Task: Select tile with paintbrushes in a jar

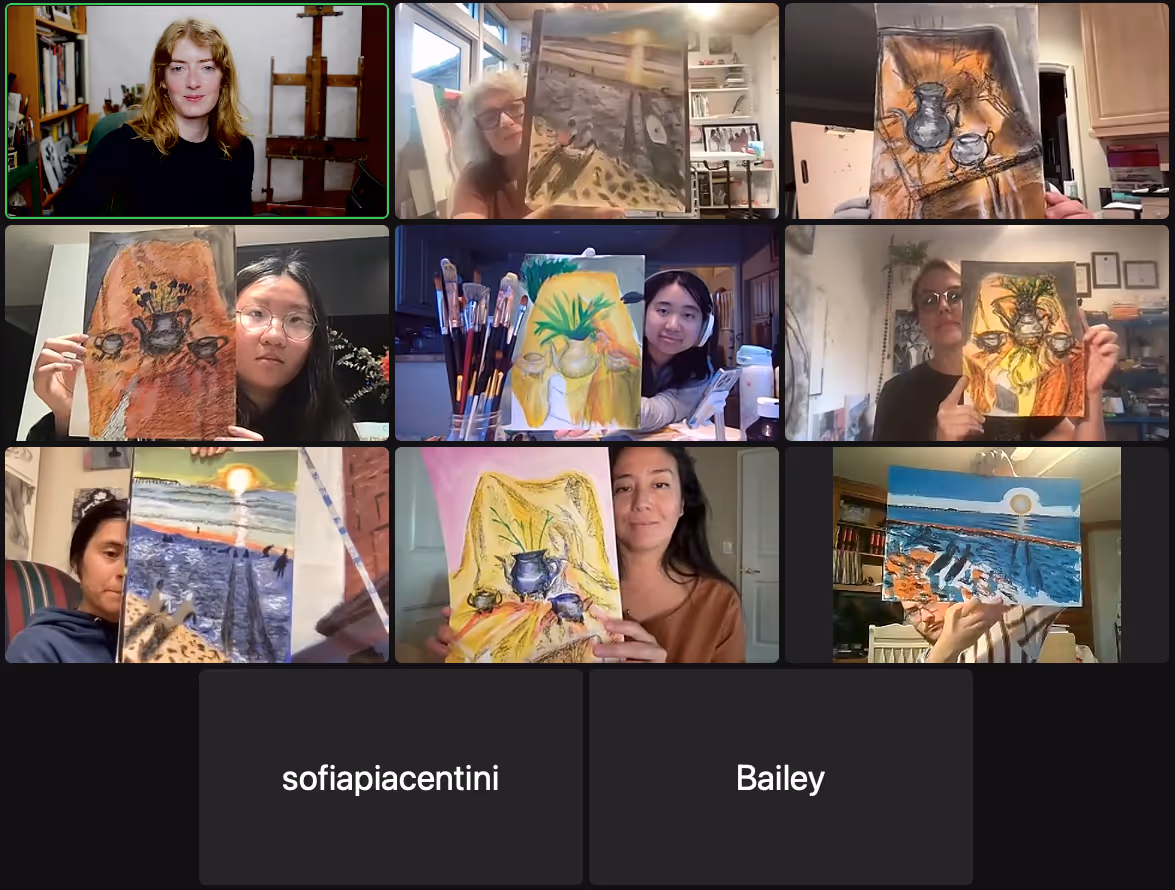Action: coord(587,333)
